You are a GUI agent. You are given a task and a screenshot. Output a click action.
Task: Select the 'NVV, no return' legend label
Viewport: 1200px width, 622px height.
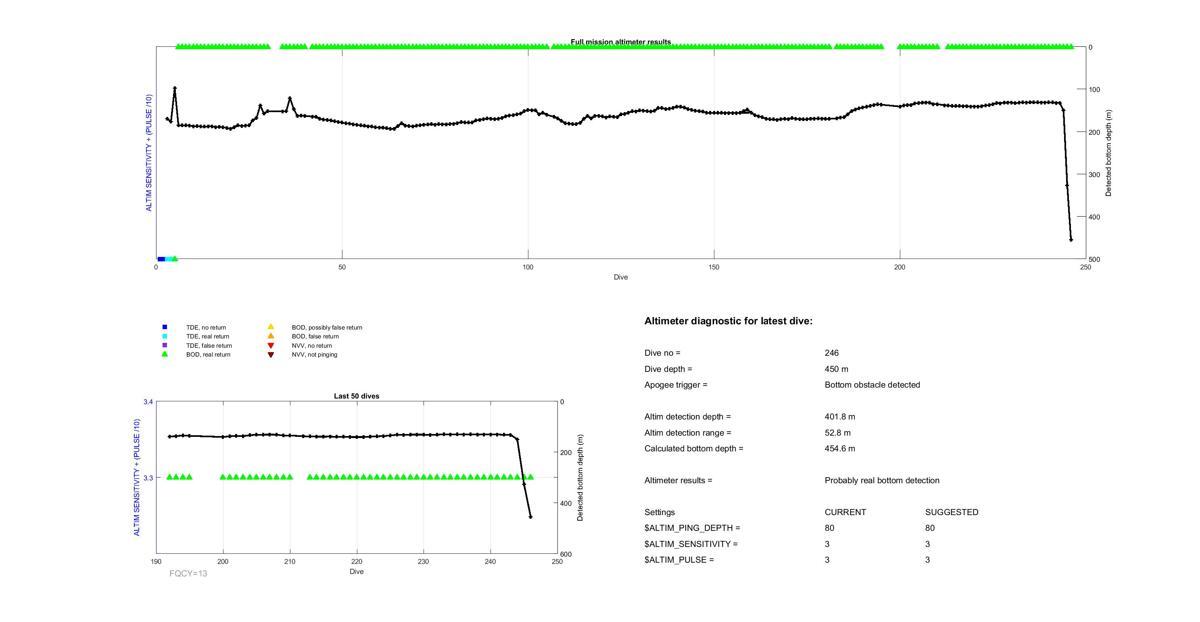[312, 345]
